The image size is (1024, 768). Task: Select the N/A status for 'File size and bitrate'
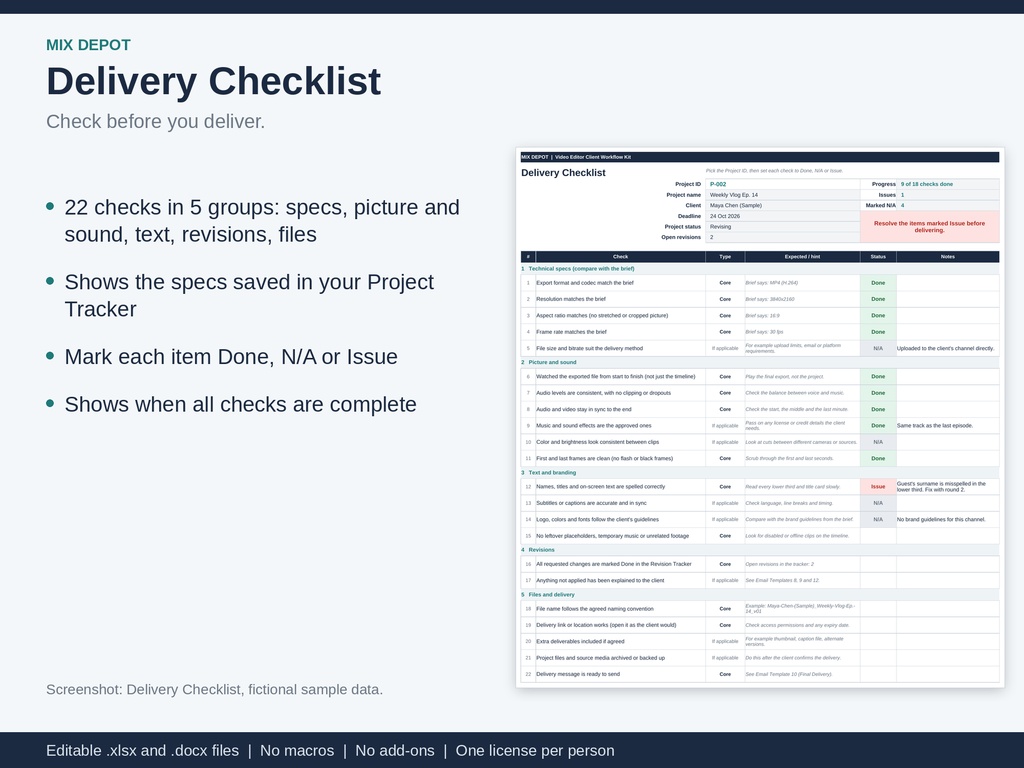click(878, 348)
